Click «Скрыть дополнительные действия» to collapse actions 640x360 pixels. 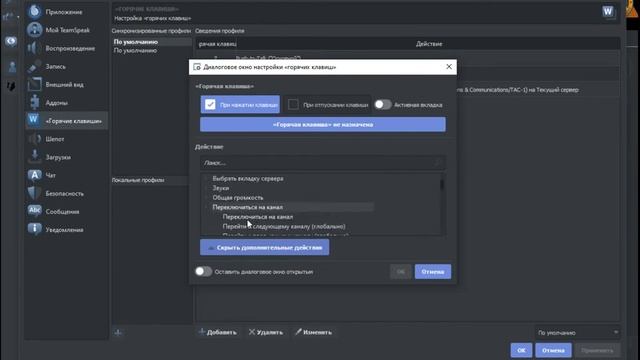[x=264, y=247]
